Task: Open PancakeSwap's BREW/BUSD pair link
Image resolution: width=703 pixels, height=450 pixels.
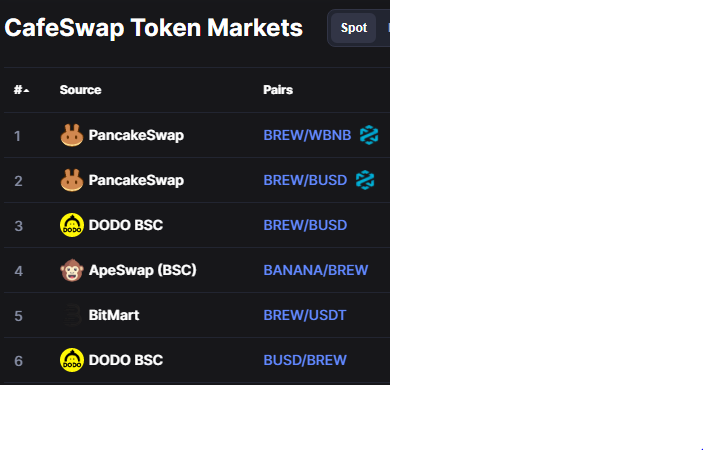Action: (305, 180)
